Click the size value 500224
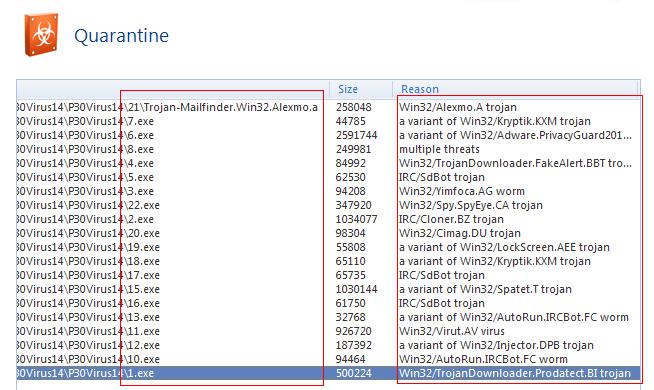654x390 pixels. coord(353,373)
